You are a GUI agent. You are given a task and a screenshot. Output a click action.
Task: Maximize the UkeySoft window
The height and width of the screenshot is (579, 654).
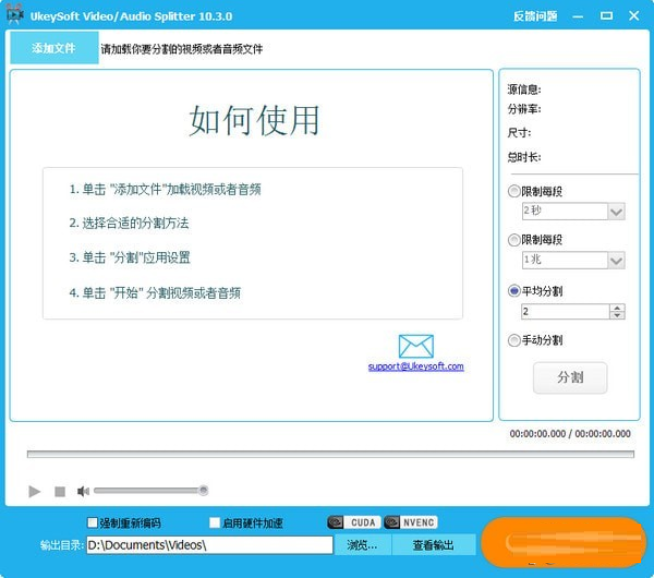point(606,16)
